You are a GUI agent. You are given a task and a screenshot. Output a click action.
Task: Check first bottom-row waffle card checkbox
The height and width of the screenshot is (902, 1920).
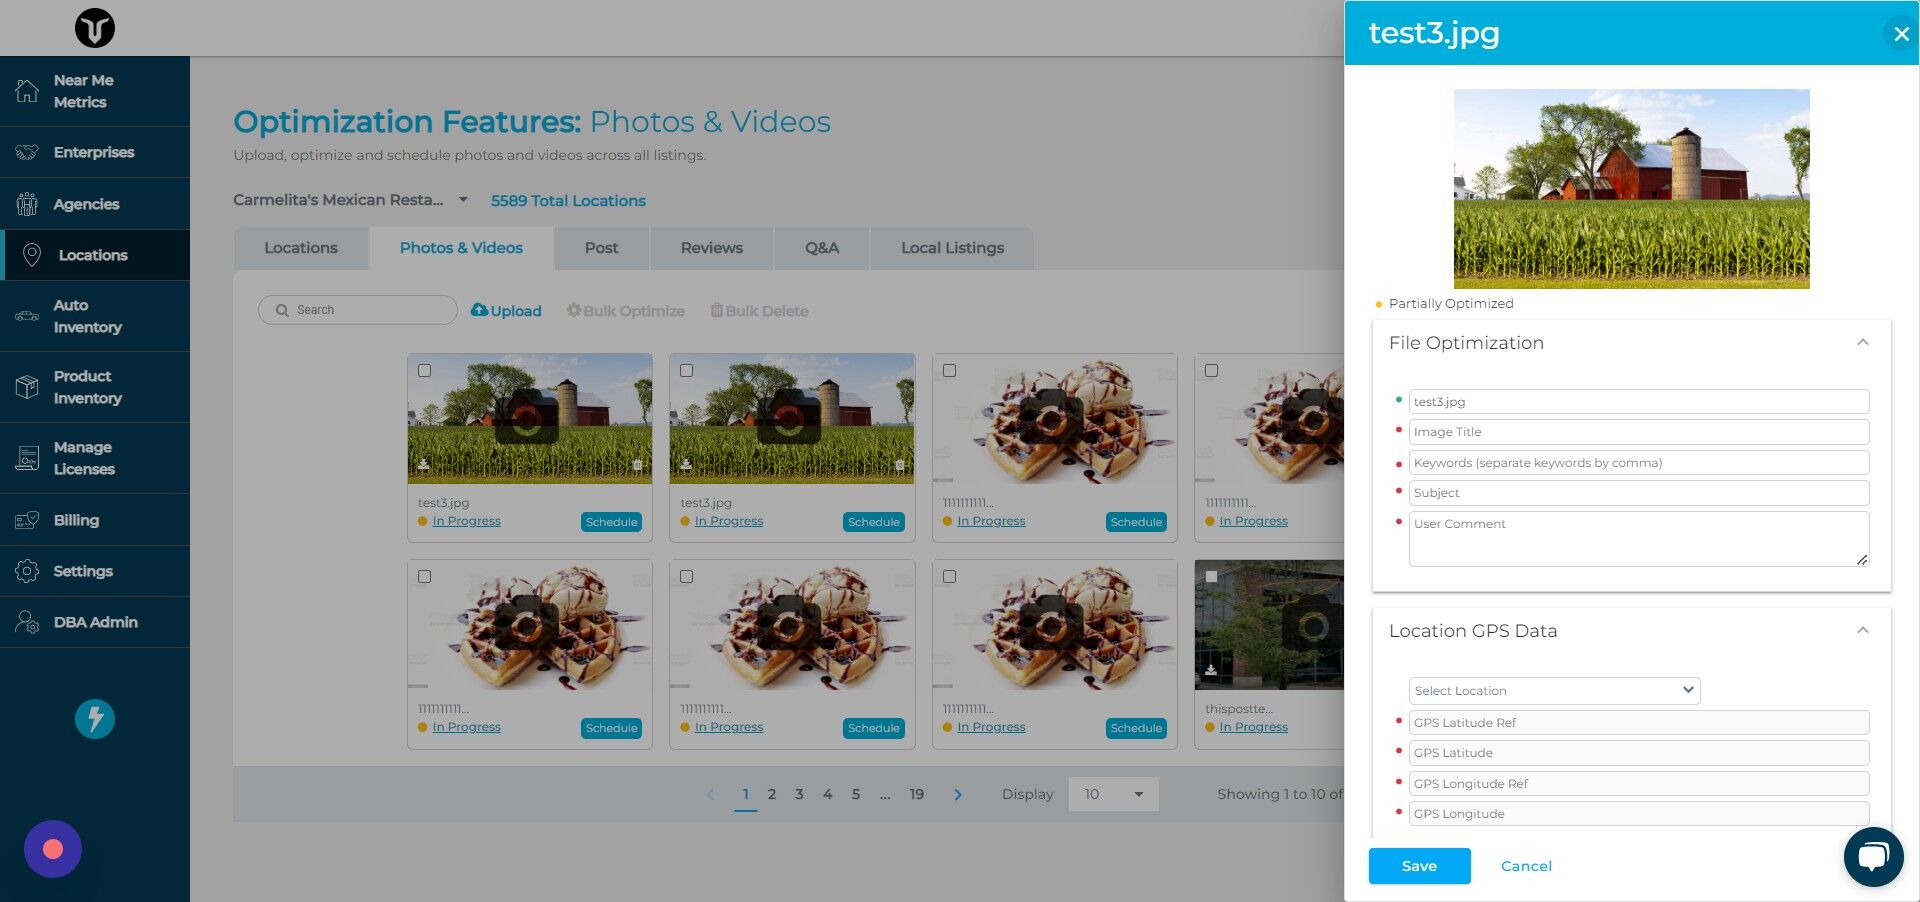click(x=424, y=577)
